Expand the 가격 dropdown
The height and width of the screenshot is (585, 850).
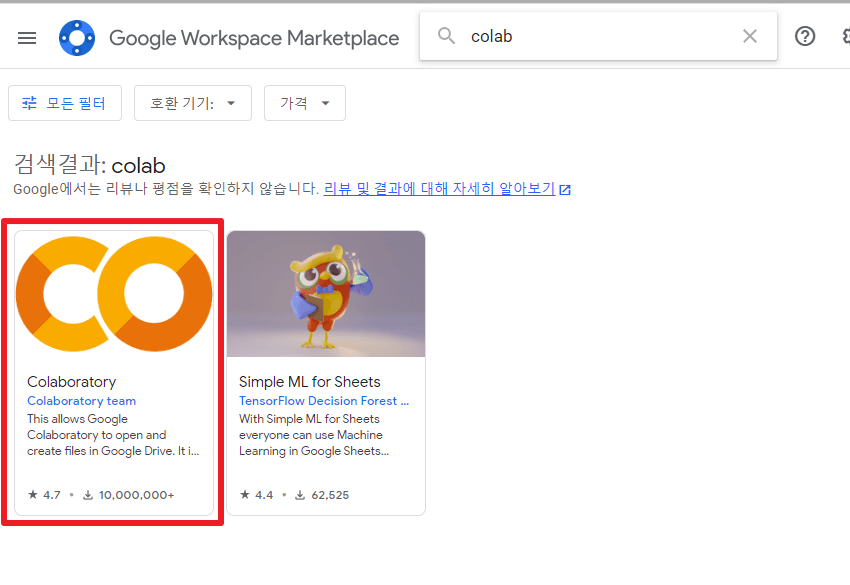[x=305, y=103]
